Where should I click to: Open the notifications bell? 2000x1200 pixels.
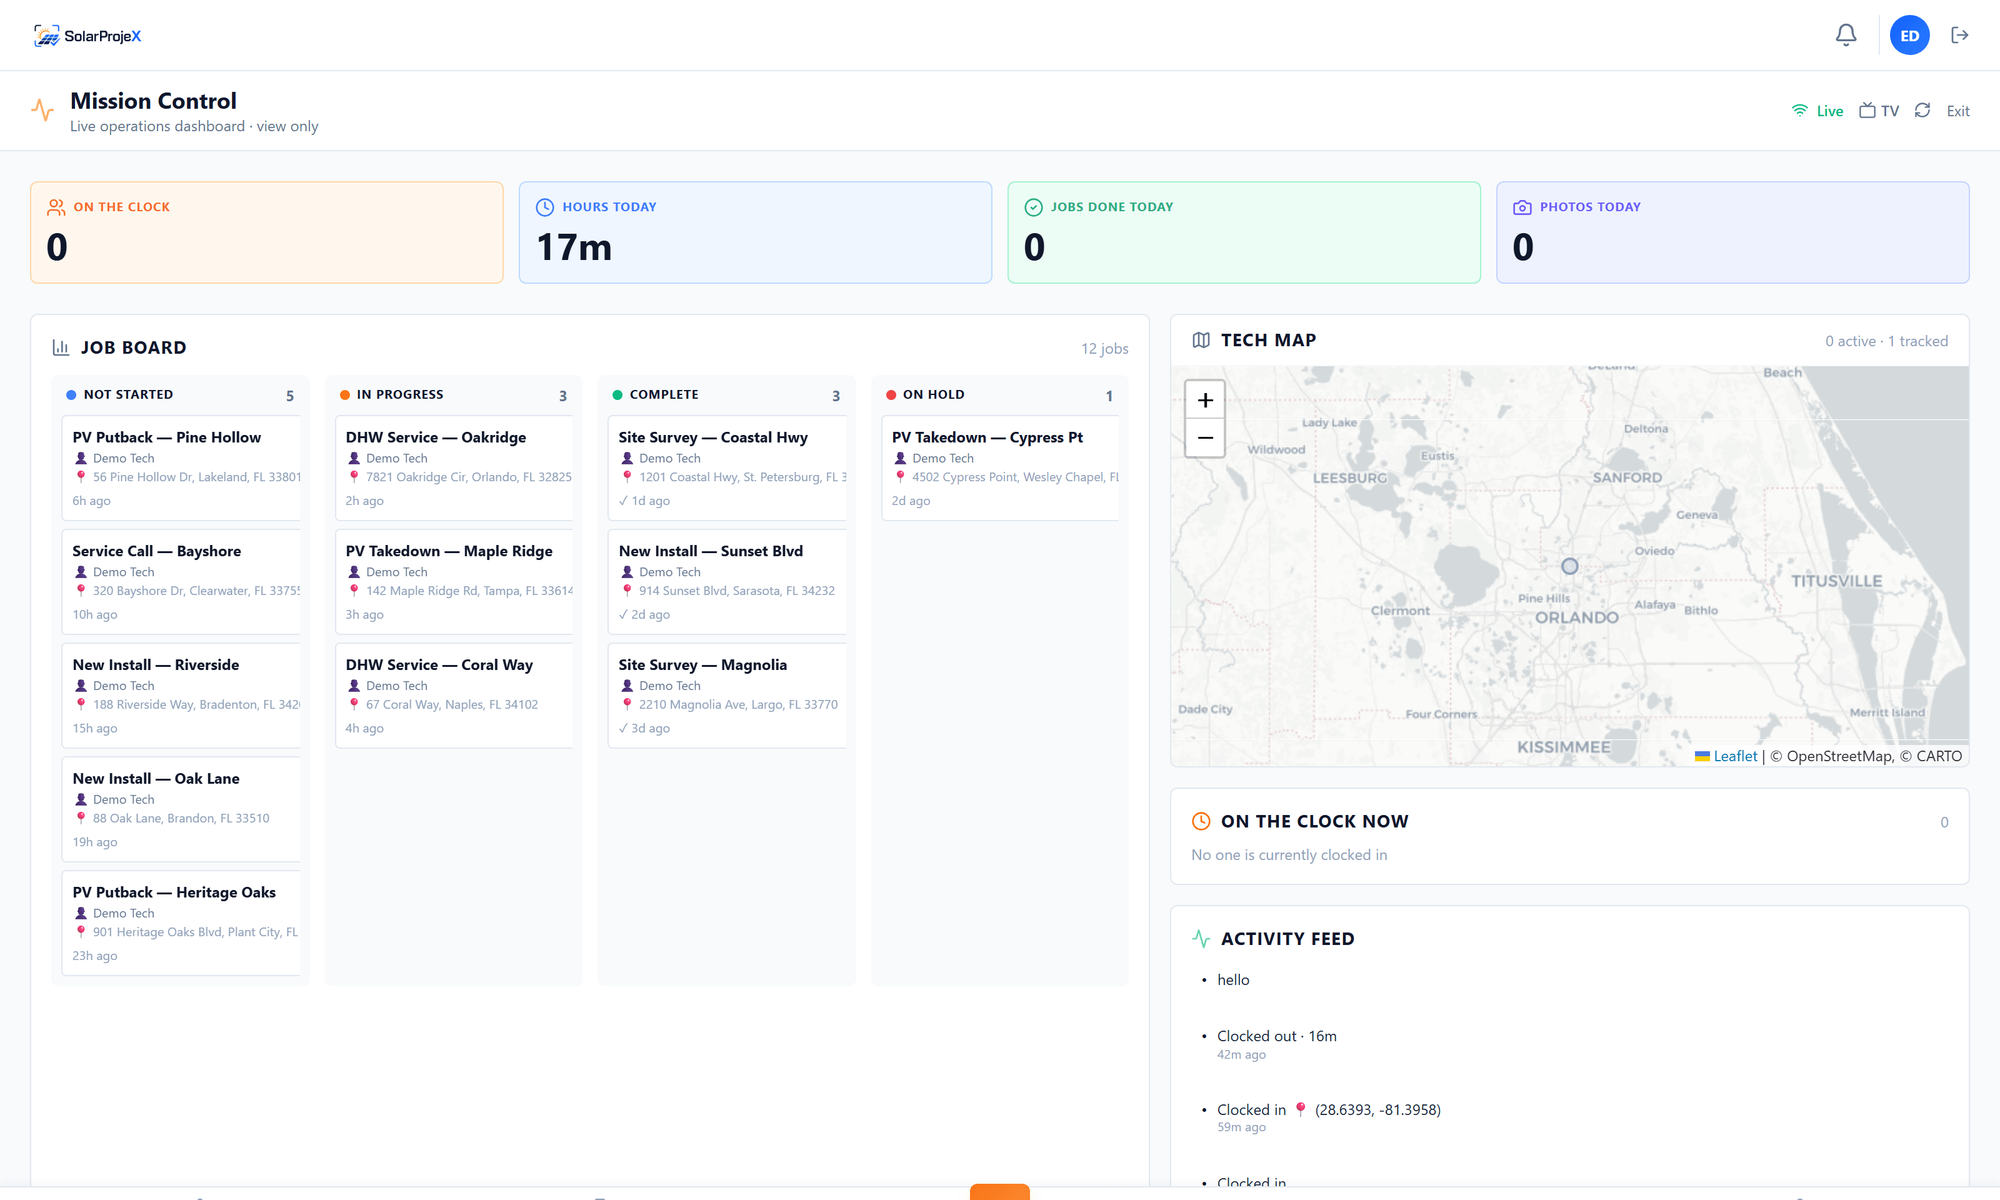[x=1846, y=35]
